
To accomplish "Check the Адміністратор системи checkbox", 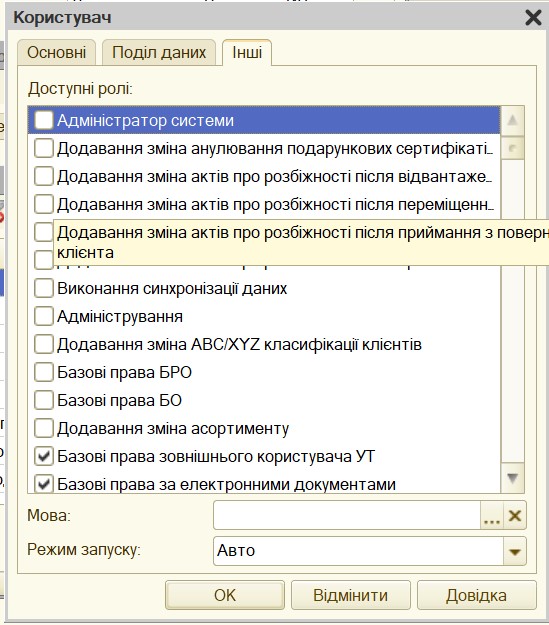I will point(43,120).
